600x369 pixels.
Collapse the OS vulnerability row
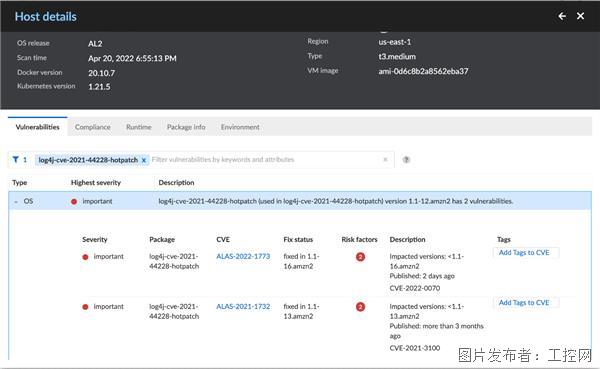click(x=16, y=201)
